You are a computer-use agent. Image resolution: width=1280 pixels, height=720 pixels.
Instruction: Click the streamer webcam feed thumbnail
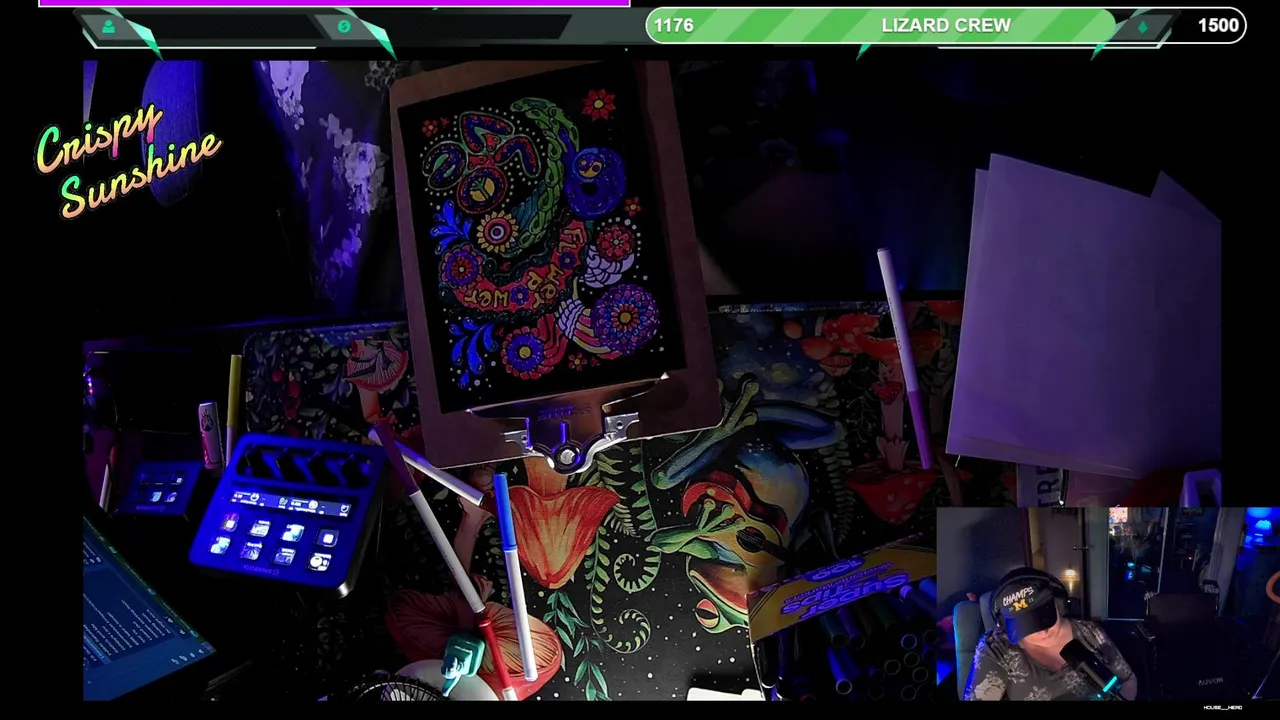[1108, 604]
